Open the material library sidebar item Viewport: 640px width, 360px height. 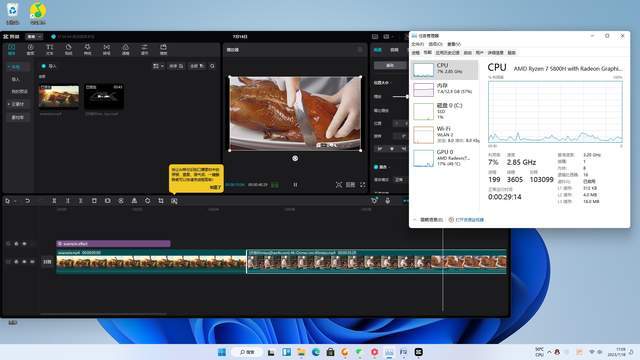[18, 118]
